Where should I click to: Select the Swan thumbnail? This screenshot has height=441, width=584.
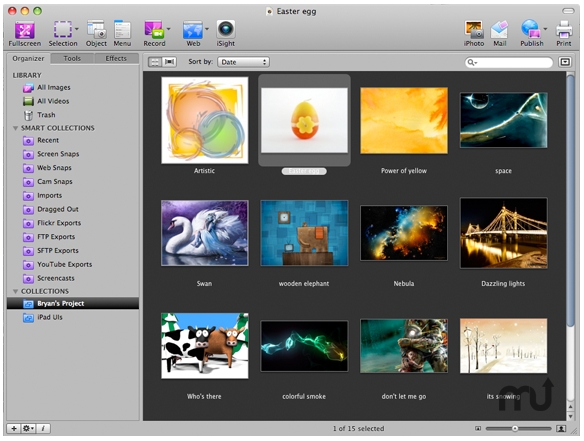click(x=204, y=233)
